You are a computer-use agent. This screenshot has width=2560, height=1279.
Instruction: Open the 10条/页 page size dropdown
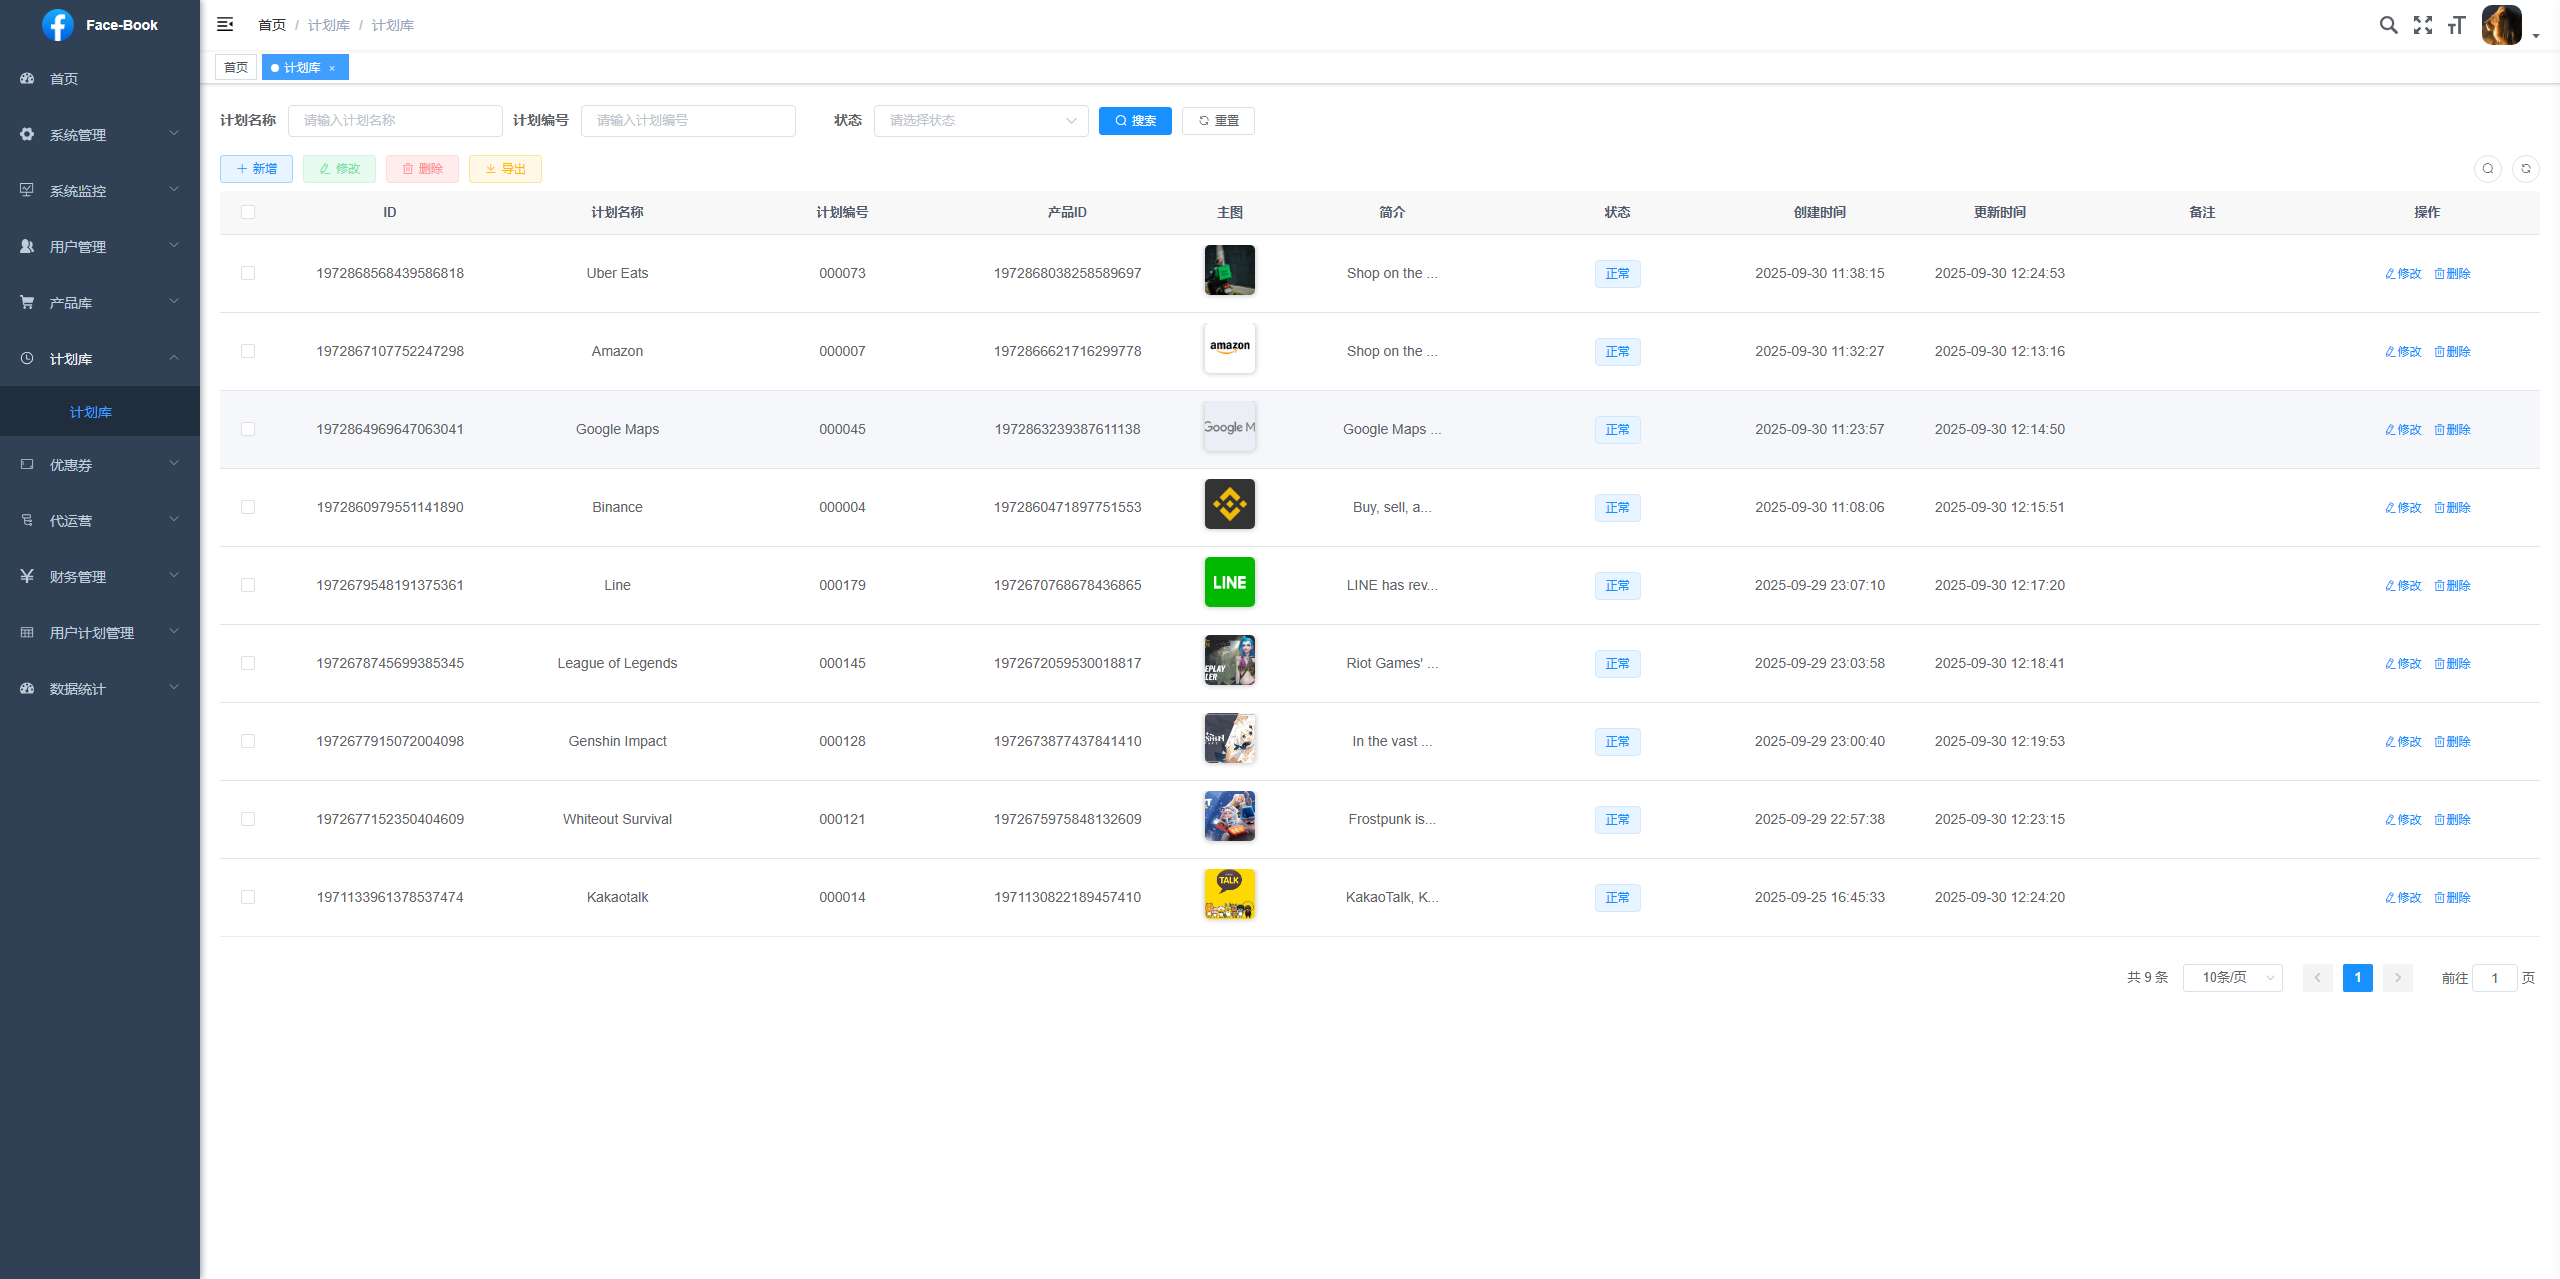(x=2232, y=977)
